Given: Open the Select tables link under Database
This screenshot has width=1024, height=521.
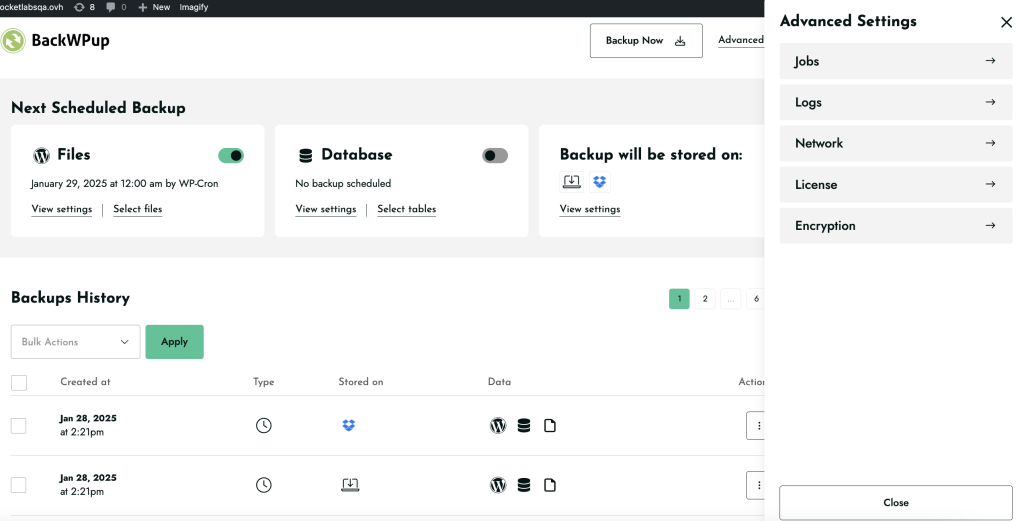Looking at the screenshot, I should pos(406,209).
